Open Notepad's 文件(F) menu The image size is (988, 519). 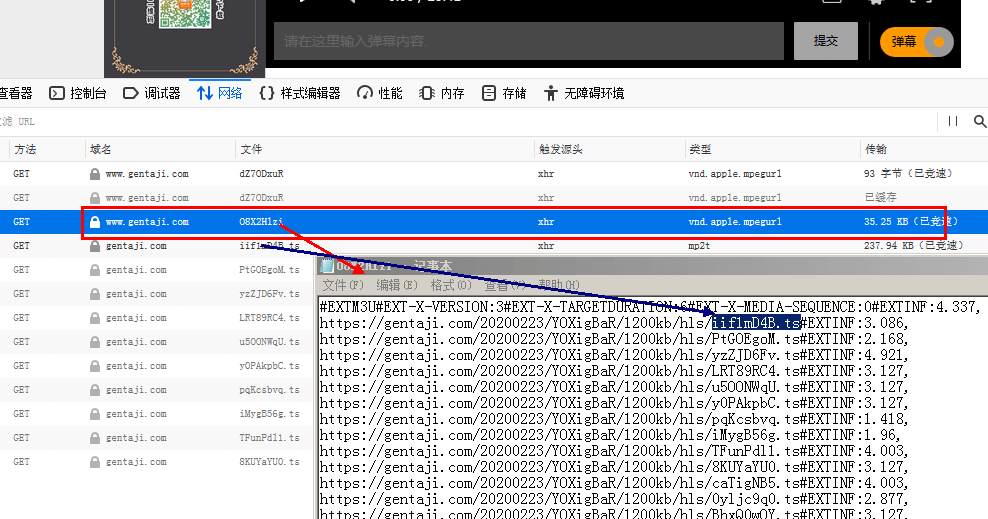[x=344, y=285]
